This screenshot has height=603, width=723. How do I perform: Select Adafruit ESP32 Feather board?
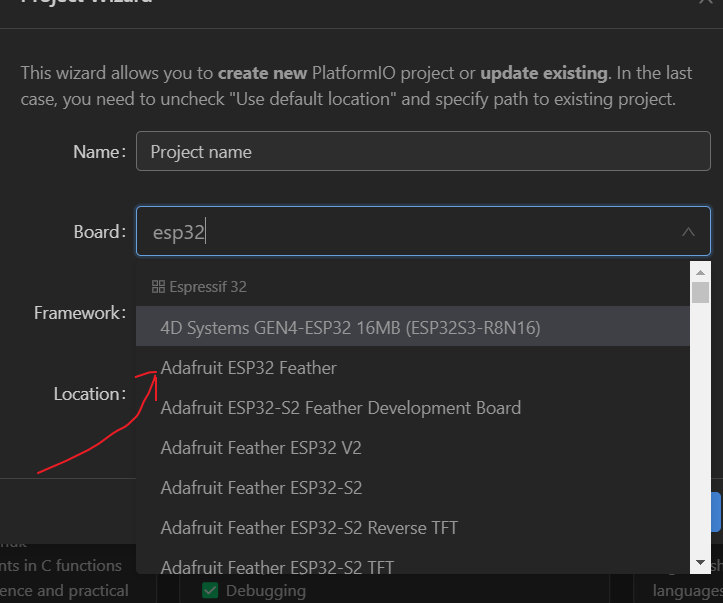tap(248, 368)
